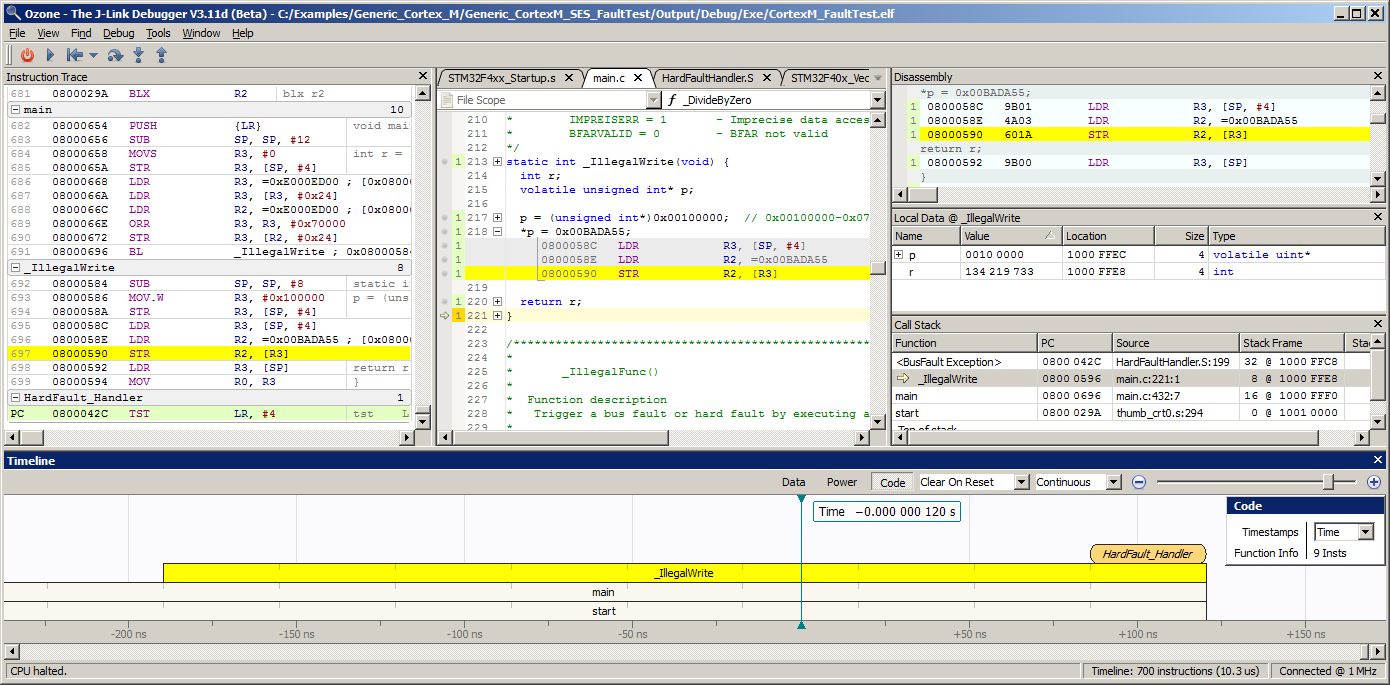Click the Timeline zoom slider

[1330, 481]
